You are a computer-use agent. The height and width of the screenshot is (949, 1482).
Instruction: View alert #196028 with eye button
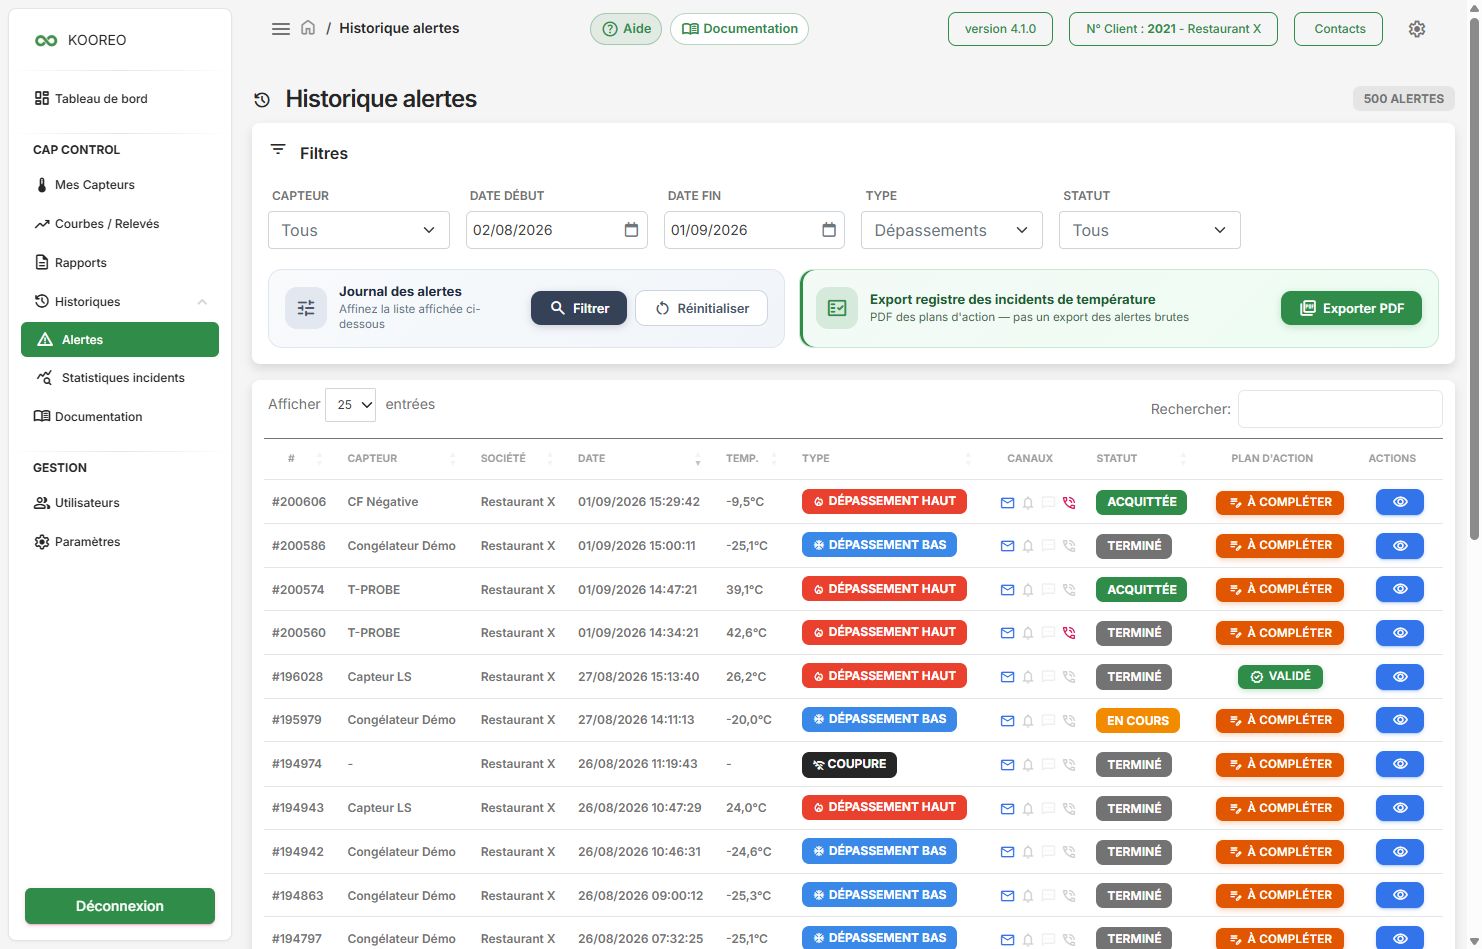pyautogui.click(x=1400, y=677)
